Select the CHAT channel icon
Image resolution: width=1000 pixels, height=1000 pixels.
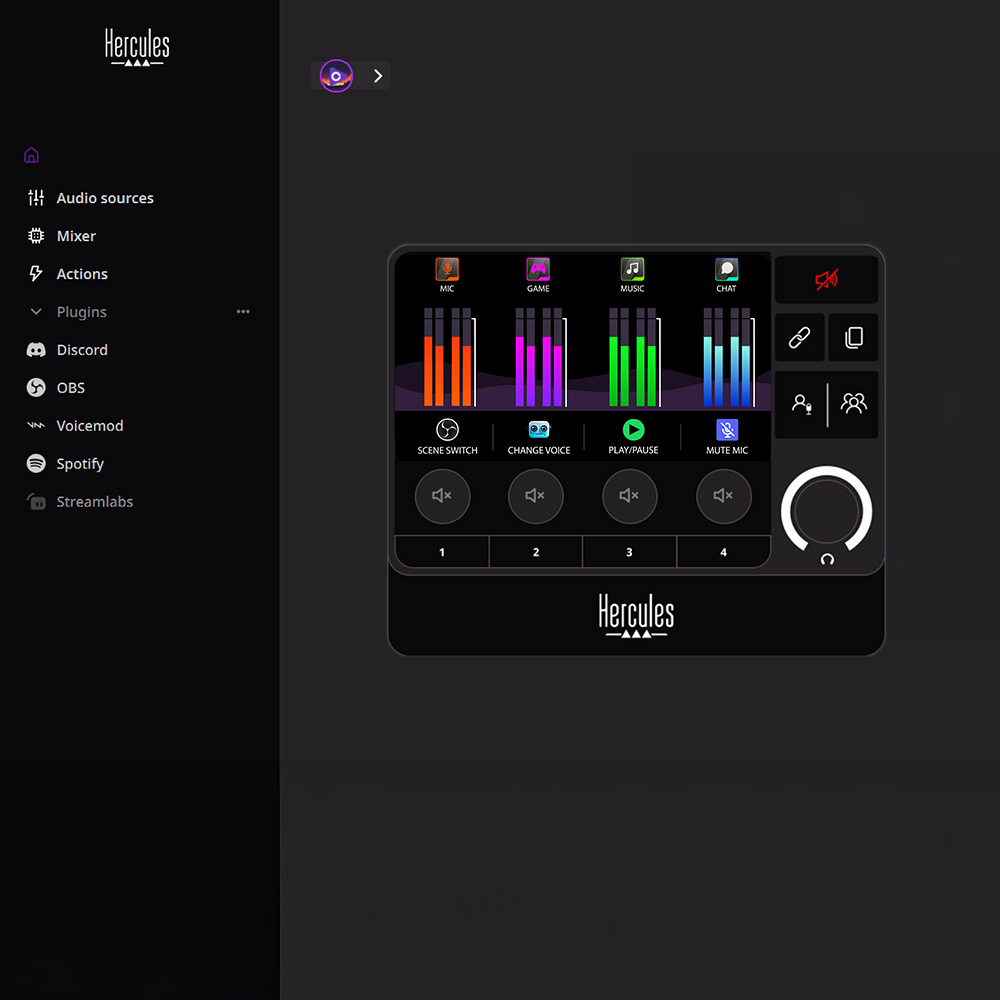tap(726, 269)
